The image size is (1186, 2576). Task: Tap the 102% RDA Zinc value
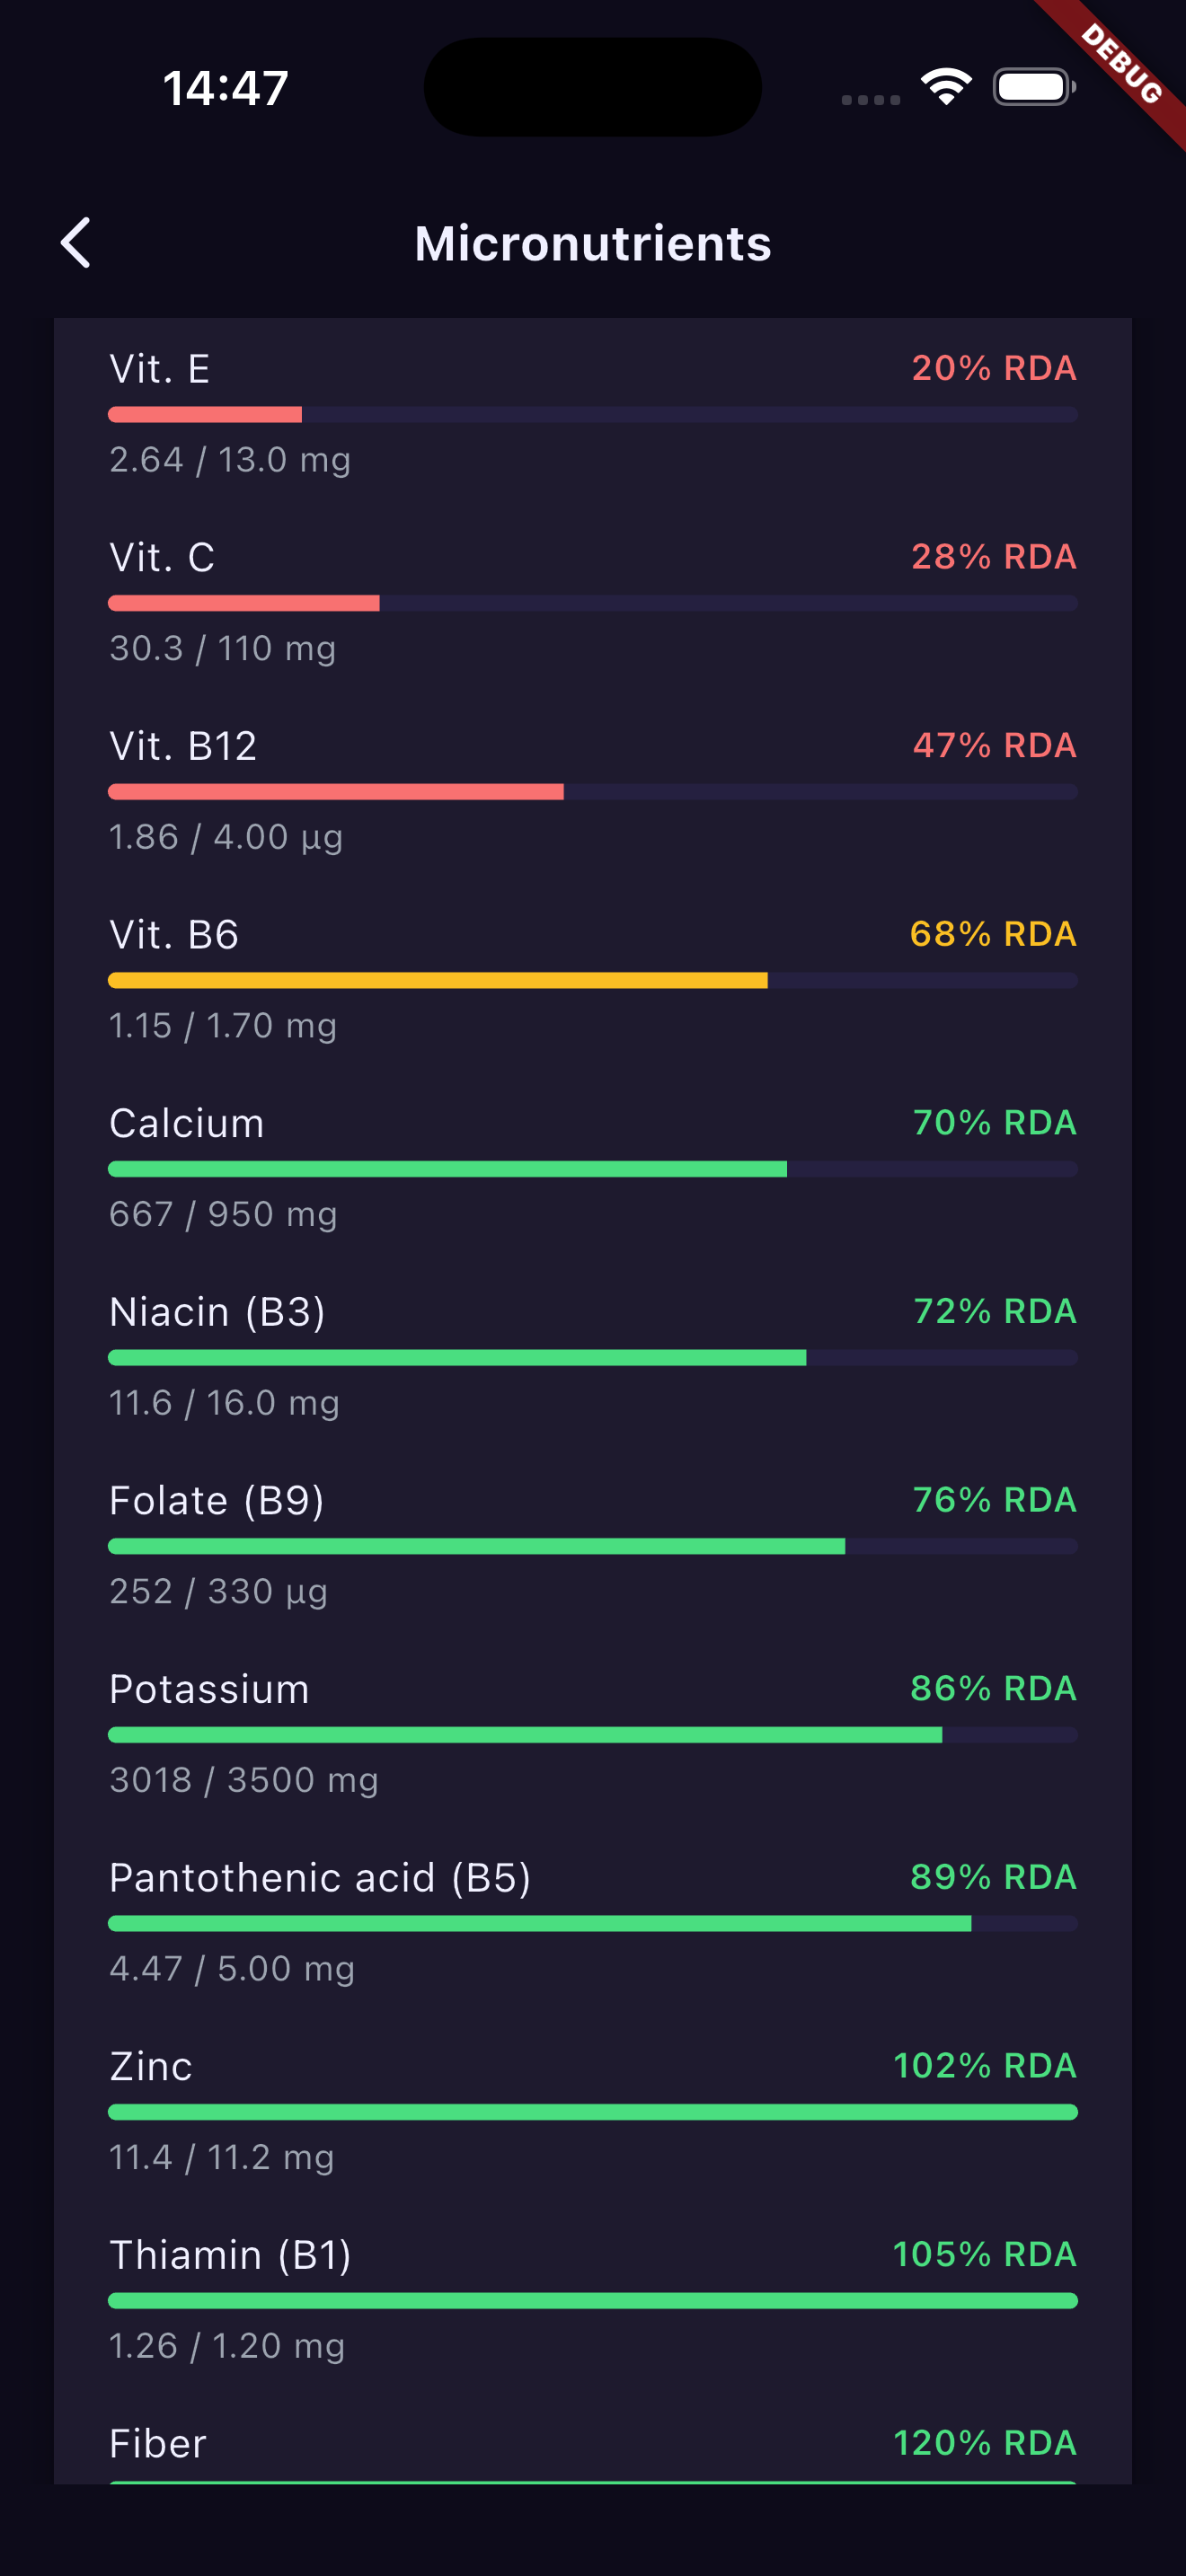(x=985, y=2066)
